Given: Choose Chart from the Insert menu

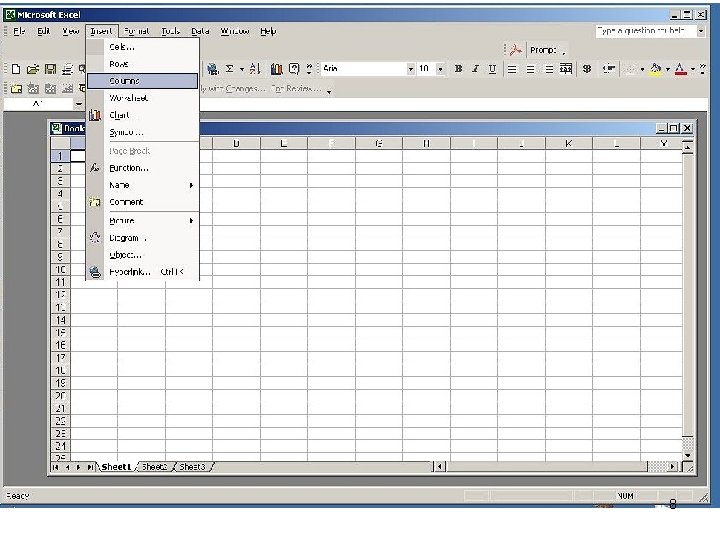Looking at the screenshot, I should pos(143,115).
